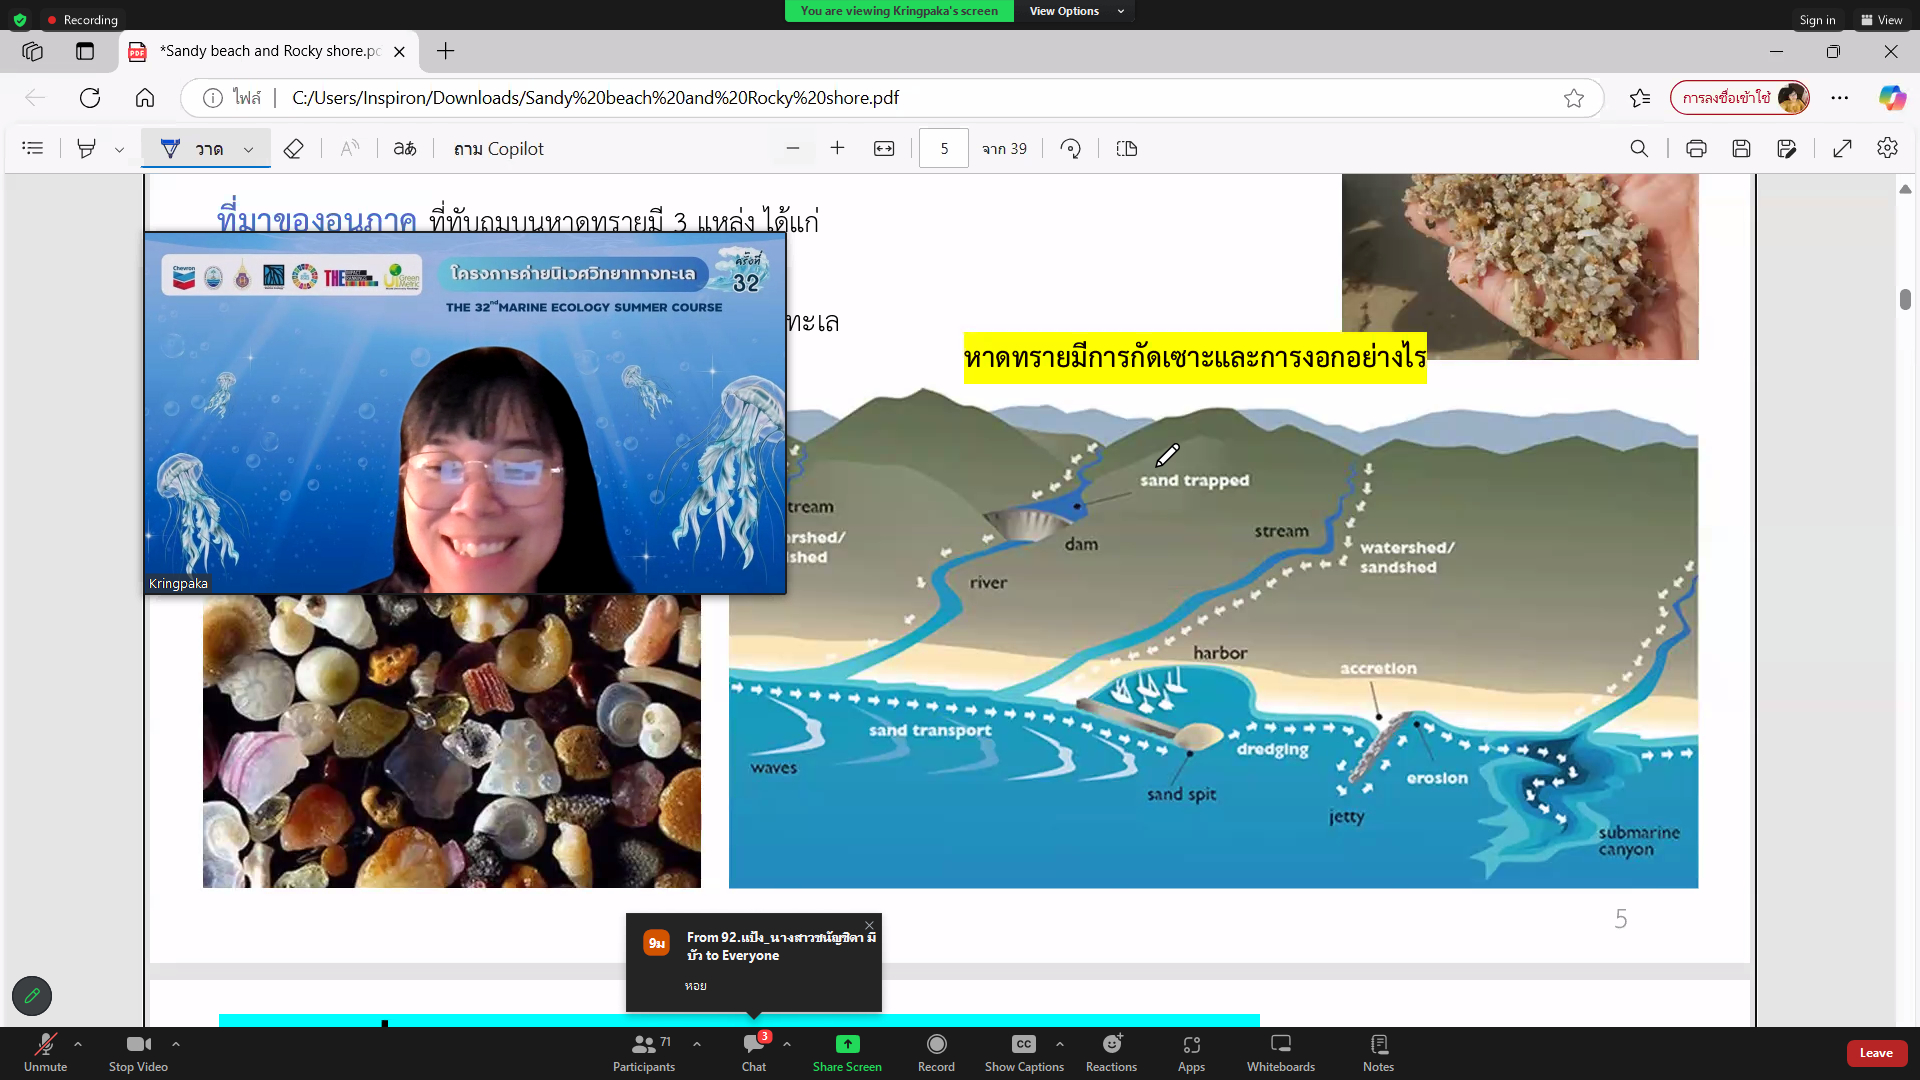Open the PDF search magnifier
Screen dimensions: 1920x1080
[1639, 149]
